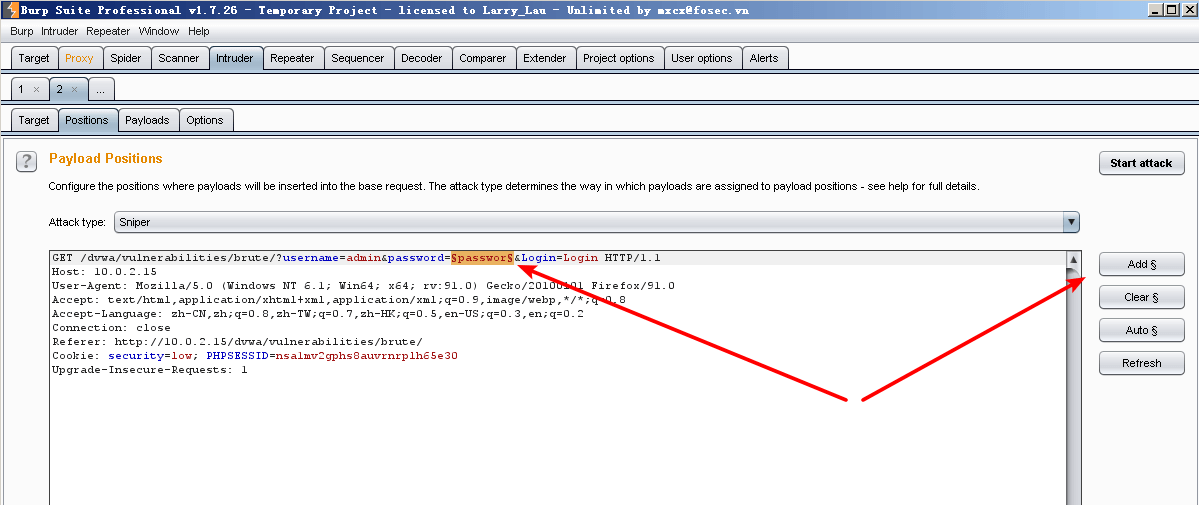Image resolution: width=1199 pixels, height=505 pixels.
Task: Switch to the Scanner tab
Action: coord(178,58)
